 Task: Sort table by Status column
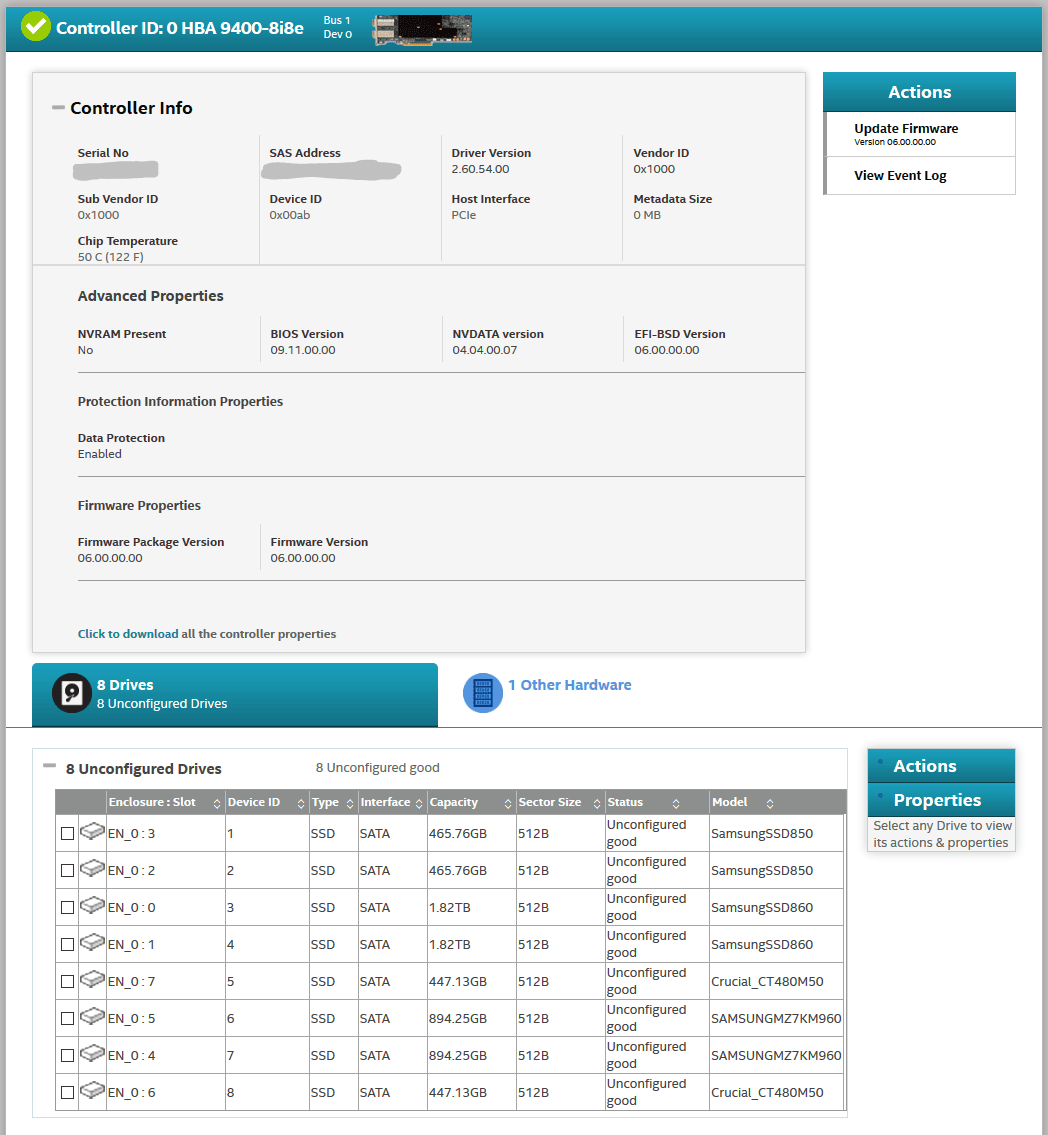[675, 803]
